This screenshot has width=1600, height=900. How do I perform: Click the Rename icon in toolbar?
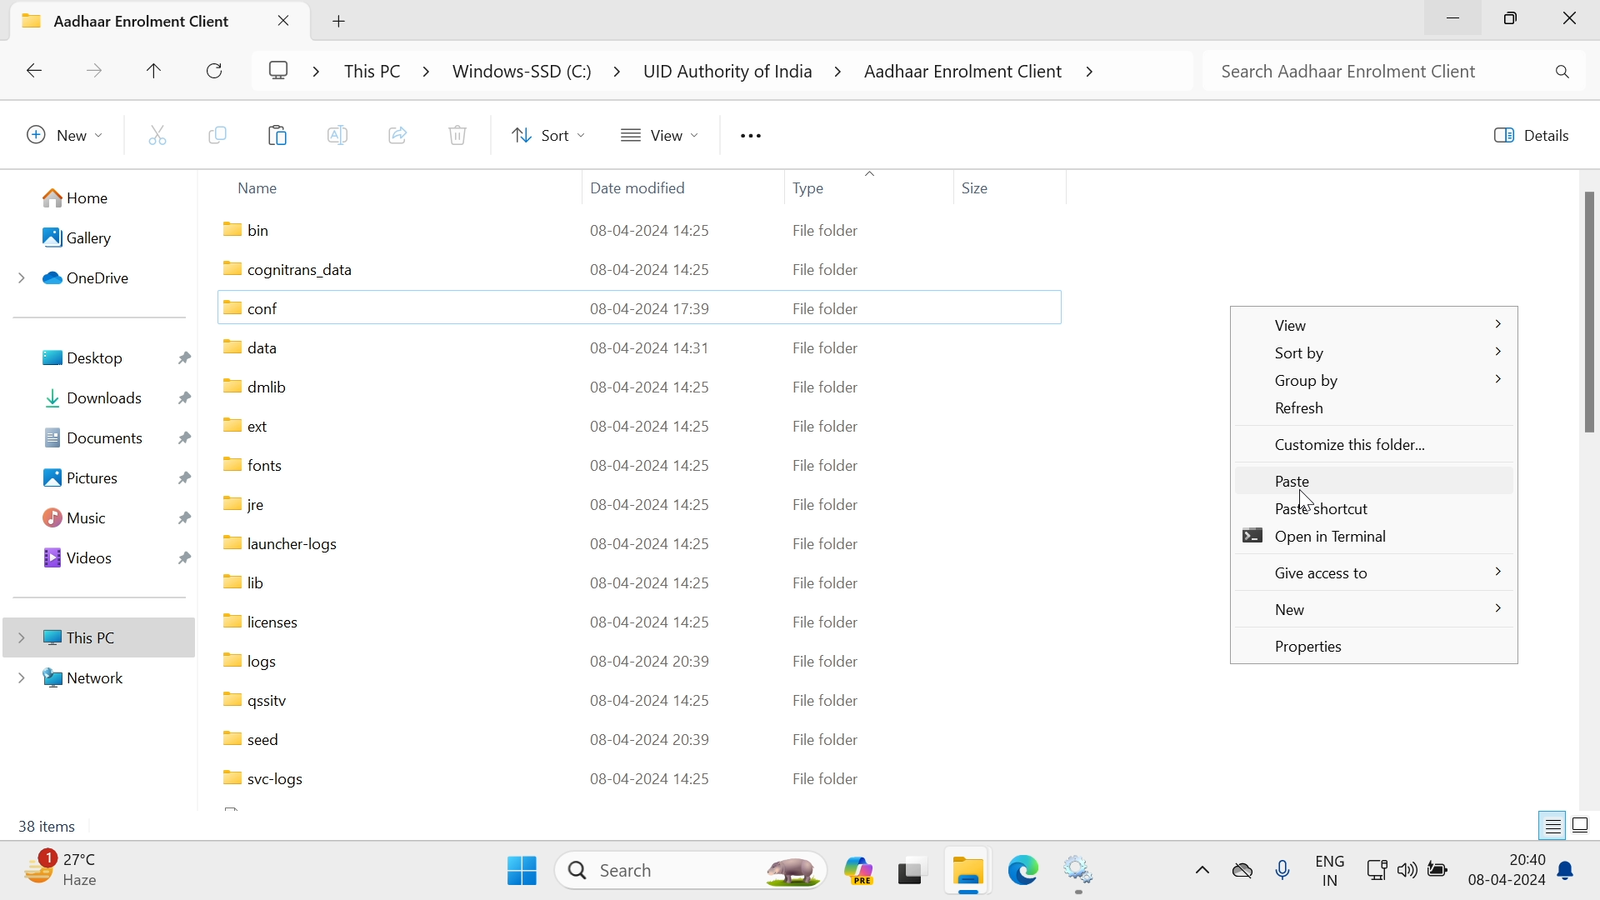pyautogui.click(x=337, y=135)
